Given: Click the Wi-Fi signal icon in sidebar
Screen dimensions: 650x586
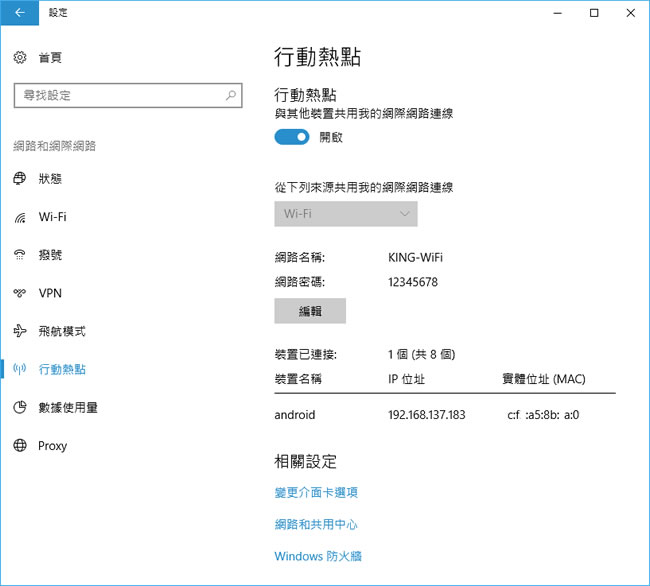Looking at the screenshot, I should point(20,217).
